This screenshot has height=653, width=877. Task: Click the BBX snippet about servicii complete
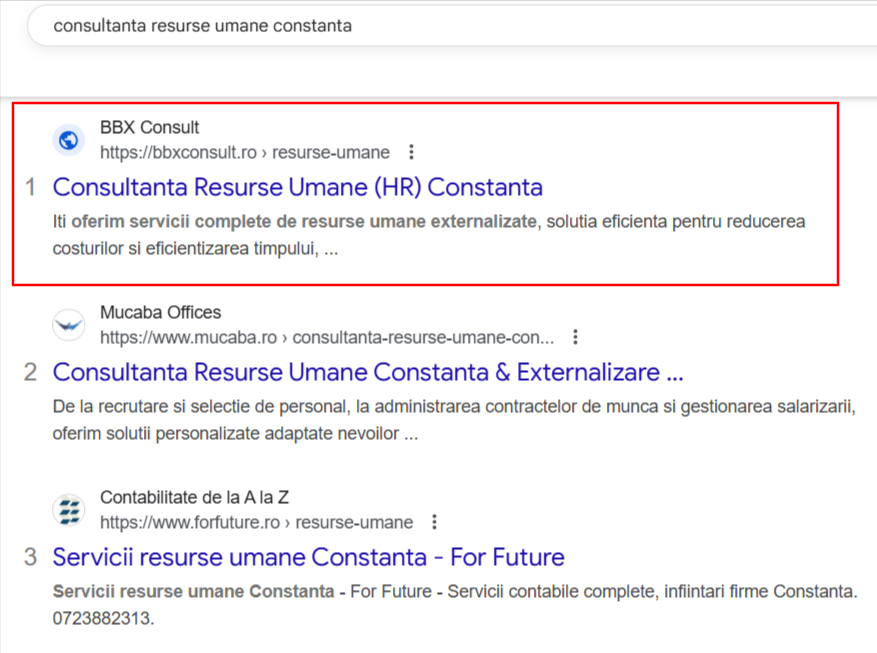point(429,235)
